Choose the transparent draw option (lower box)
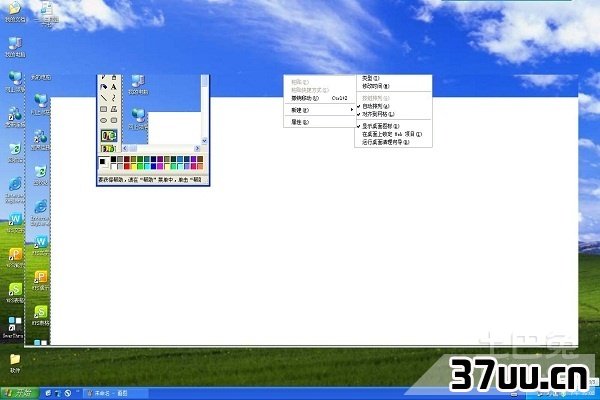This screenshot has height=400, width=600. point(109,149)
